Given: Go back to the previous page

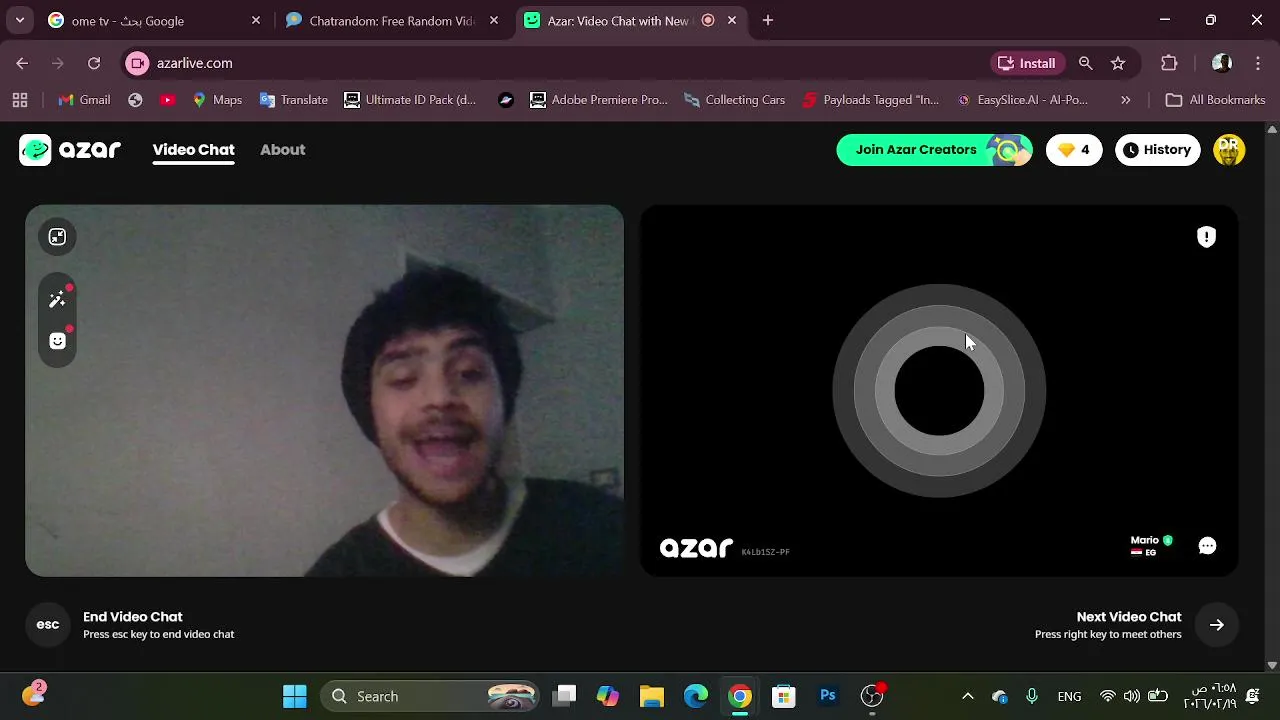Looking at the screenshot, I should tap(22, 63).
